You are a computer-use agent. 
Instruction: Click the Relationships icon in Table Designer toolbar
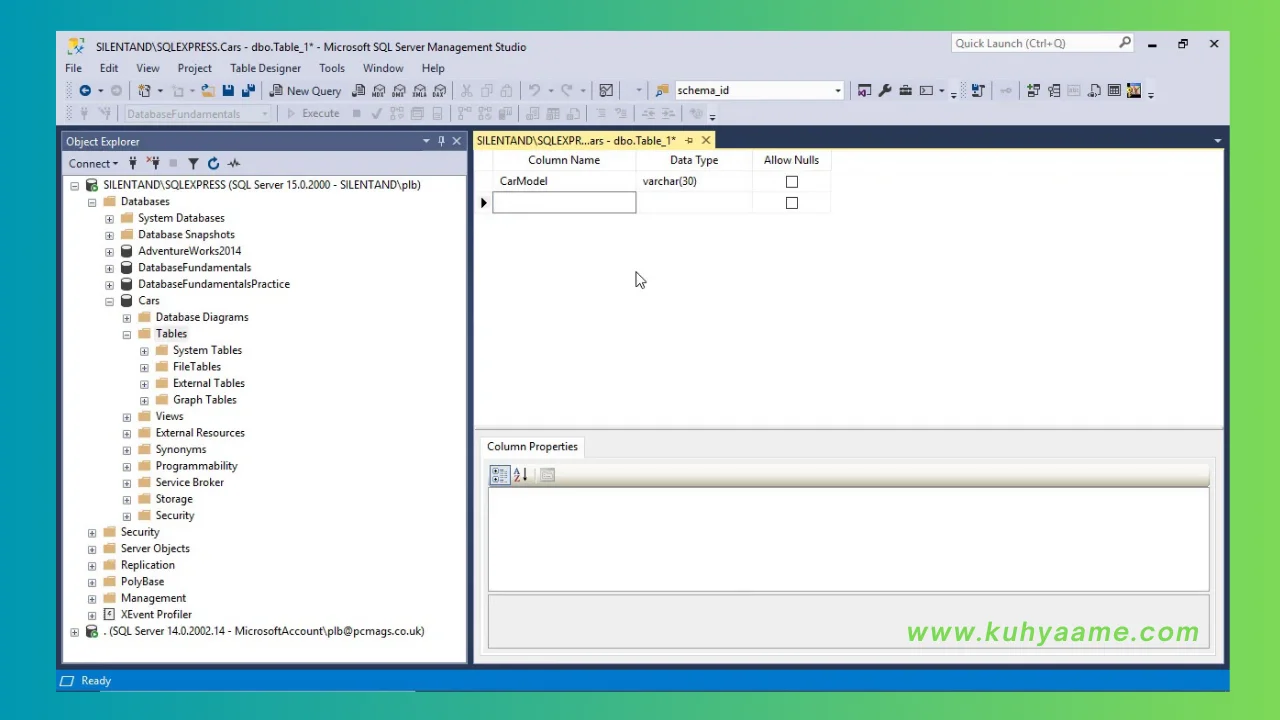[1033, 90]
